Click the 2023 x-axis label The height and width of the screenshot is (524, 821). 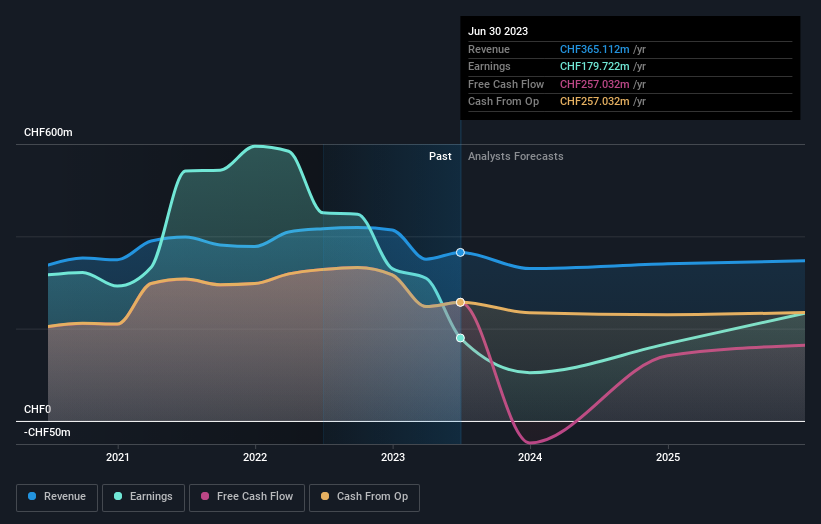pos(393,457)
